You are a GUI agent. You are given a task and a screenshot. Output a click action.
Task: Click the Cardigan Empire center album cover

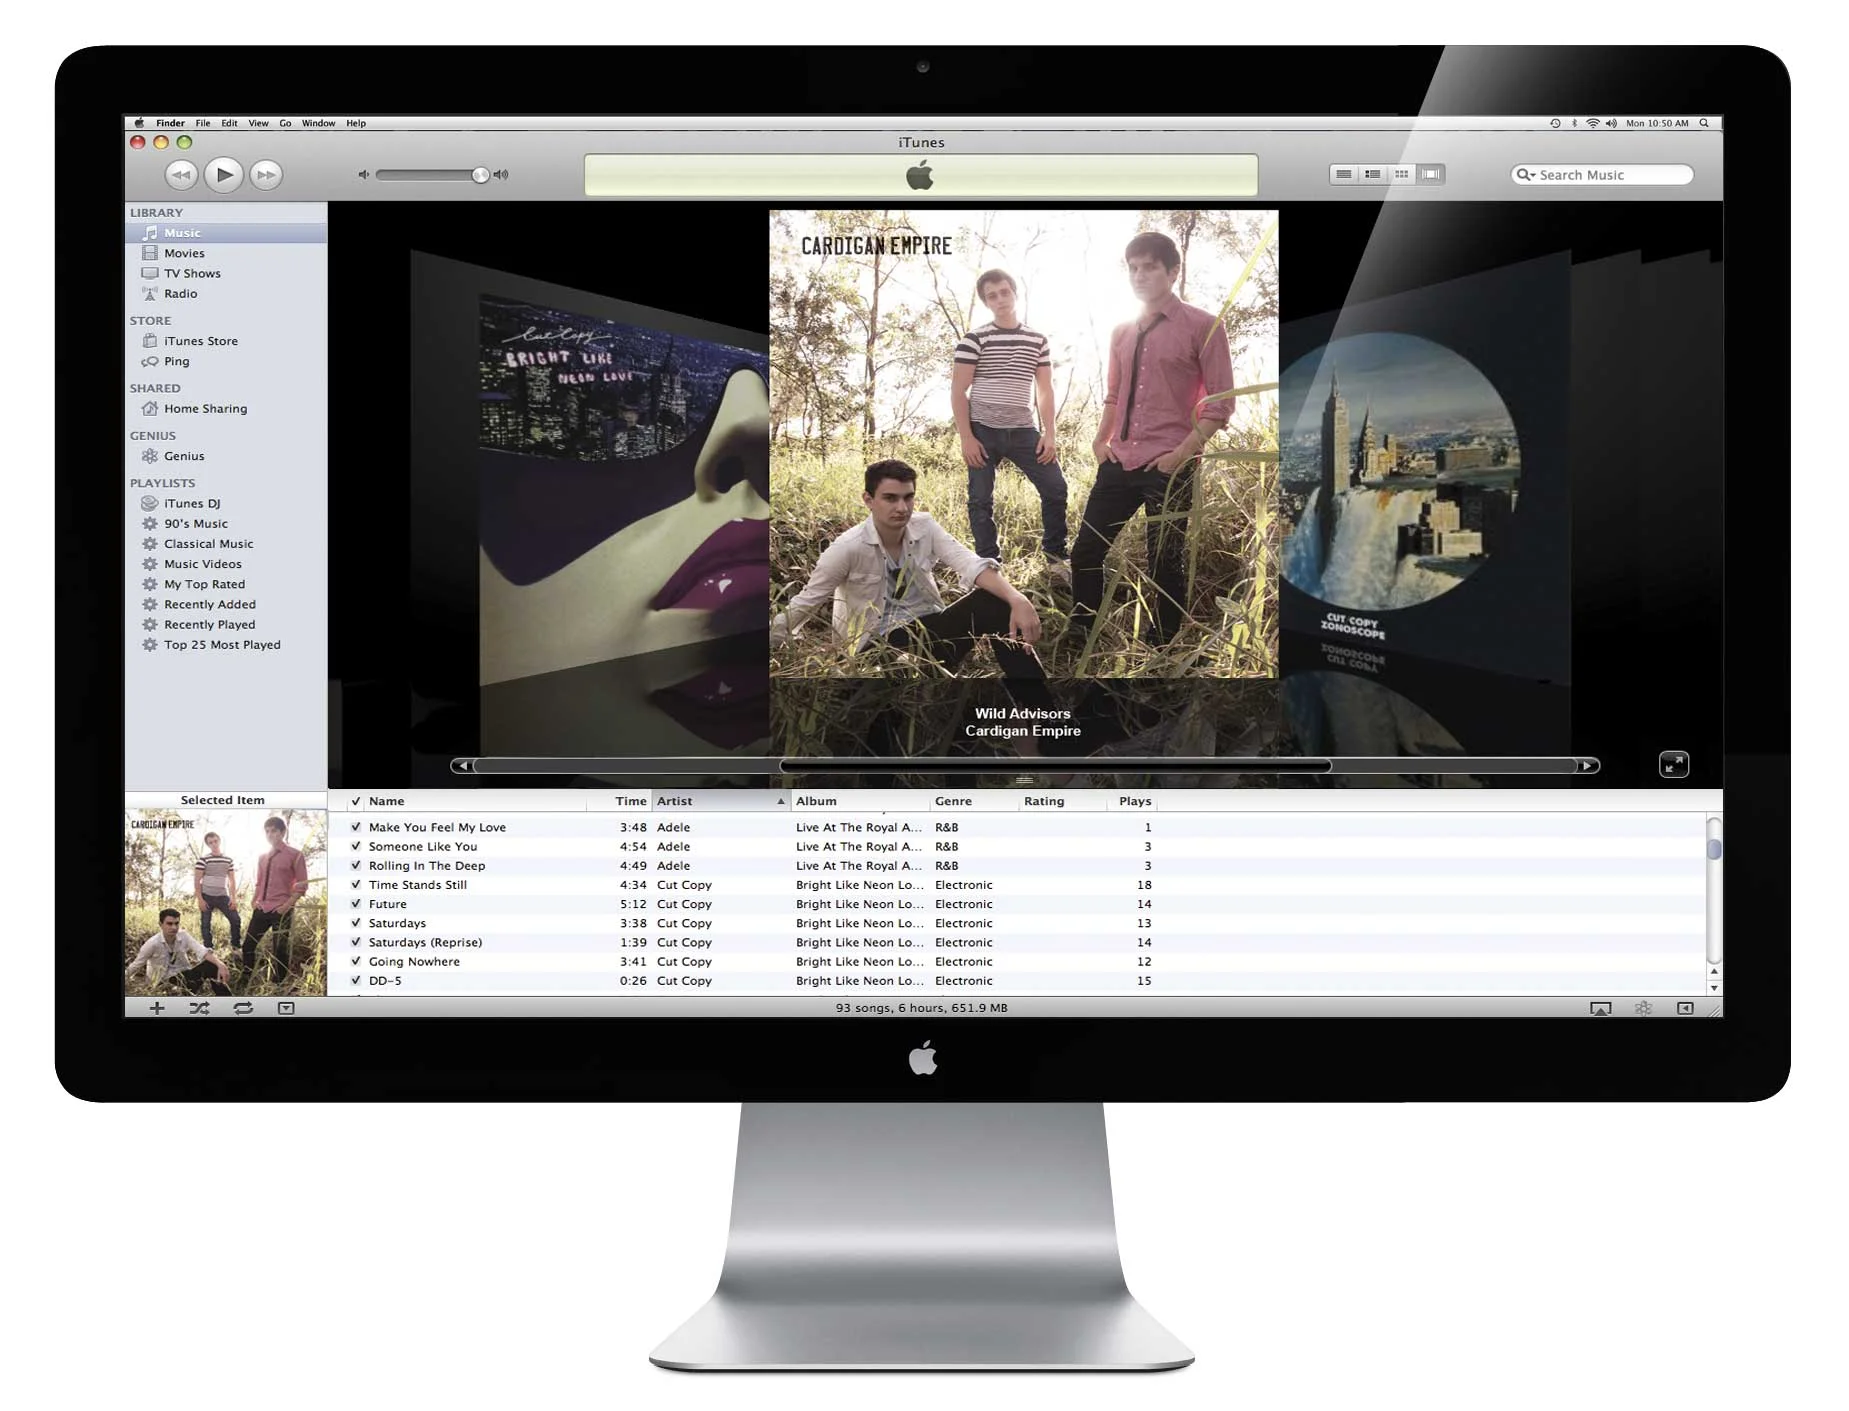coord(1023,444)
